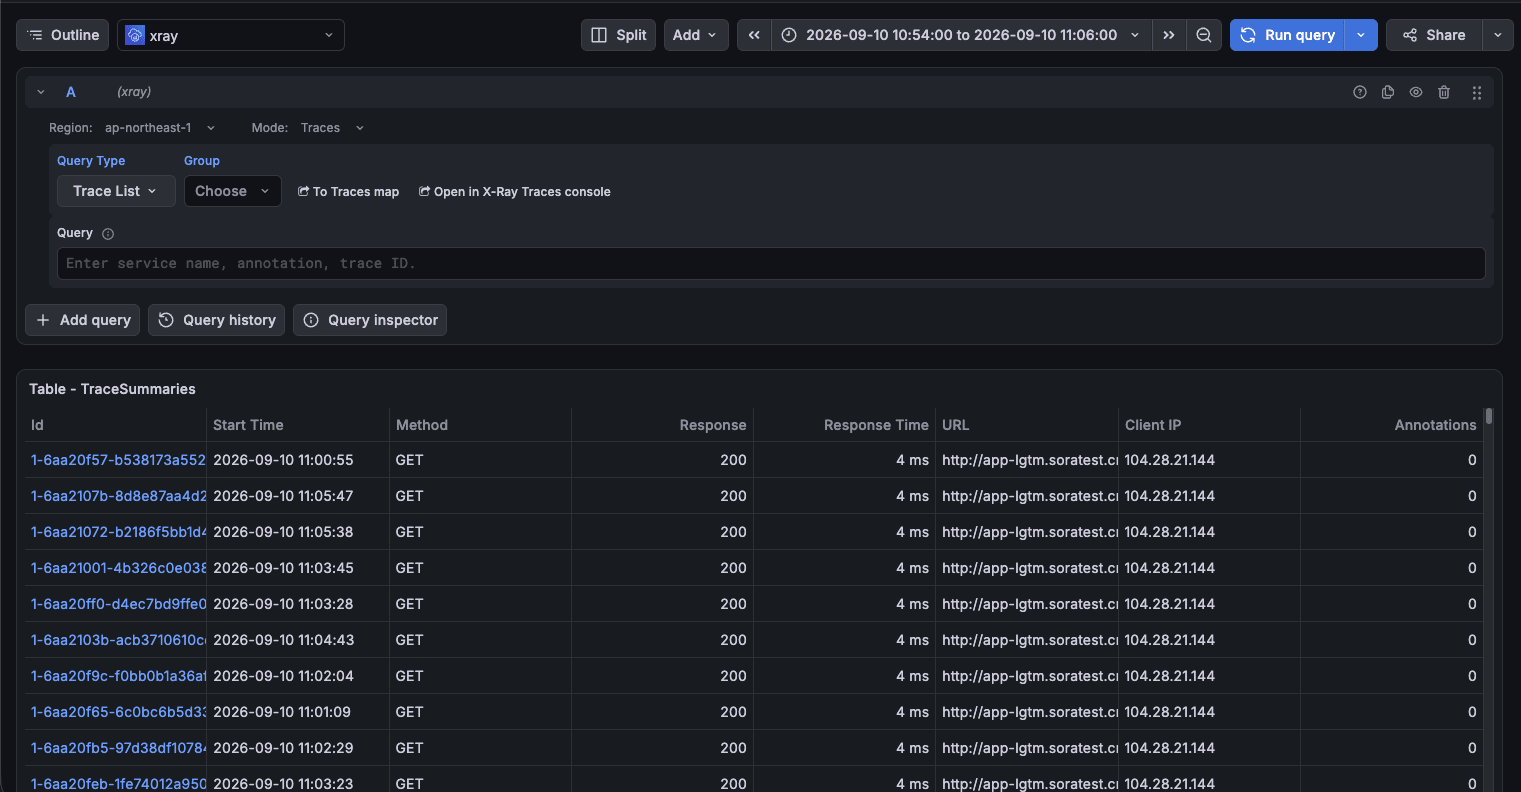Select start time 2026-09-10 11:00:55 cell

pos(298,460)
